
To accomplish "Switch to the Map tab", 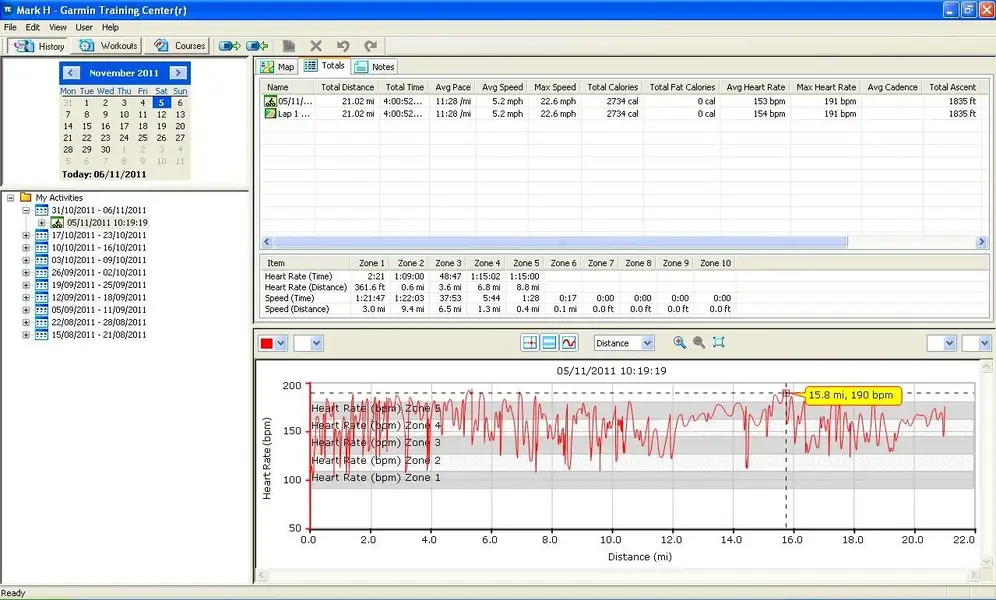I will pos(277,67).
